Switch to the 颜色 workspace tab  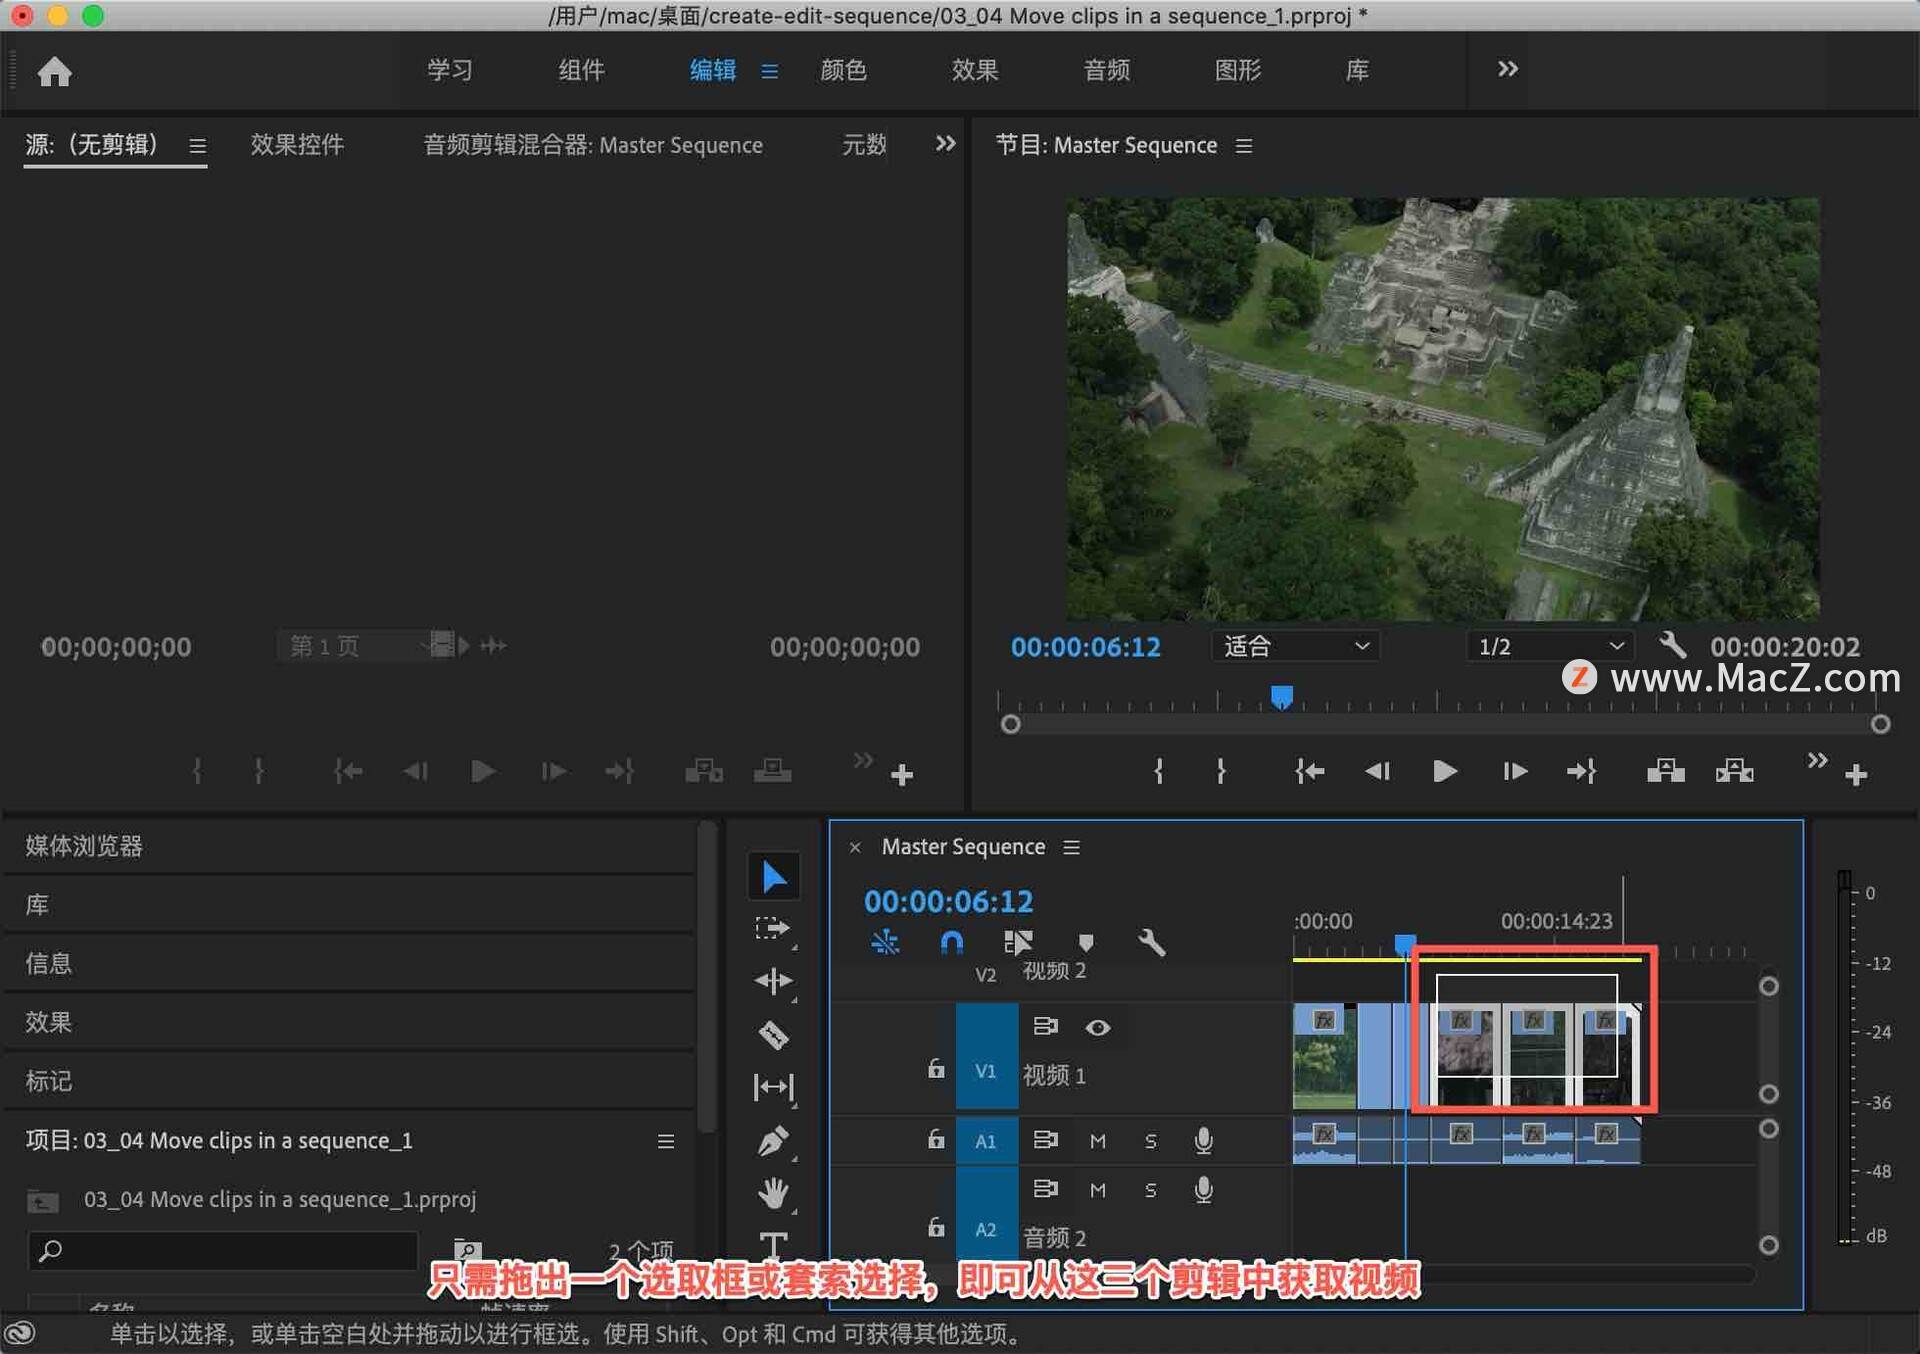pyautogui.click(x=843, y=70)
